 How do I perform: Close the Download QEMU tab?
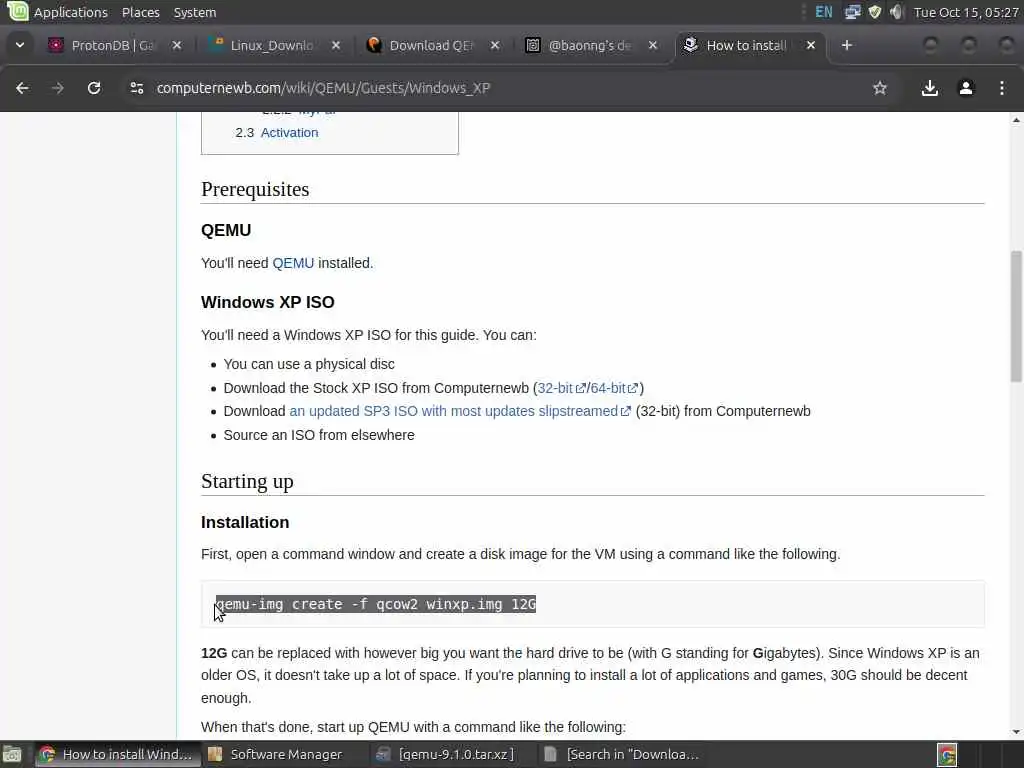[495, 45]
